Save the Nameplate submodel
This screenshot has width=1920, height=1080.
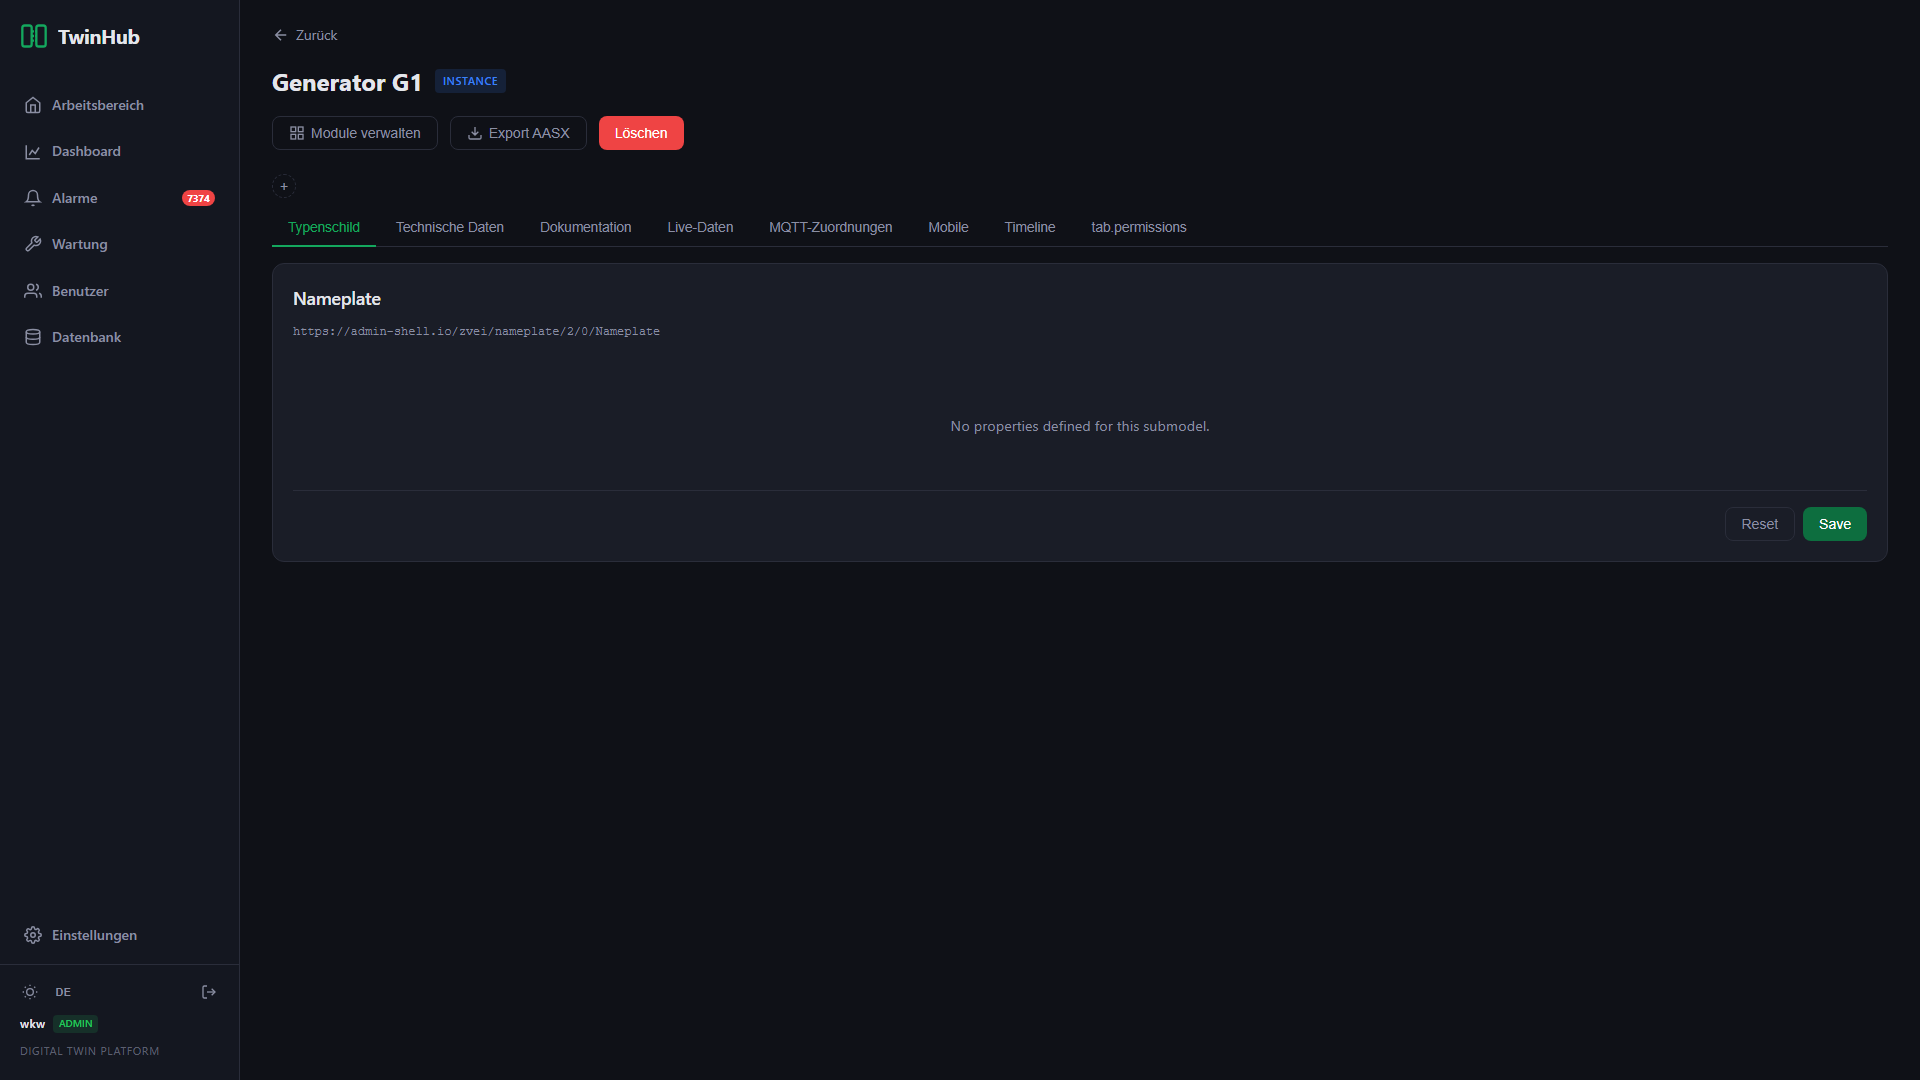(1834, 524)
